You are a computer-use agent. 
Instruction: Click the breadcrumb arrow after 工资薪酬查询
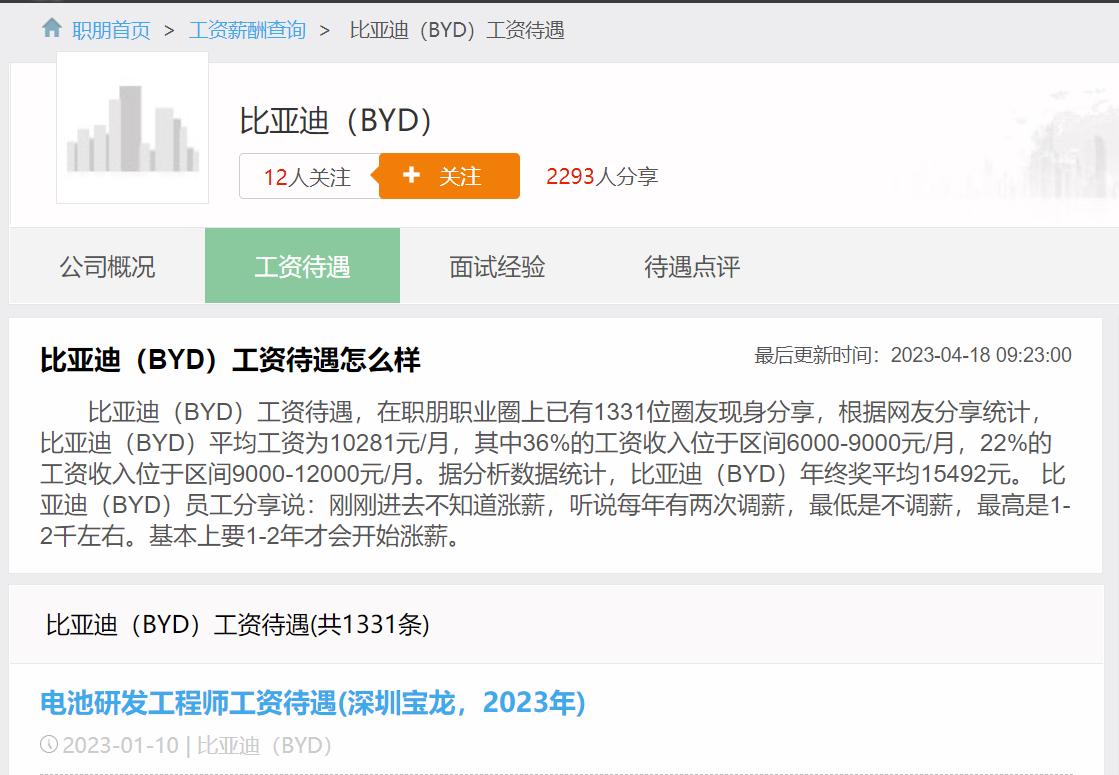point(324,30)
